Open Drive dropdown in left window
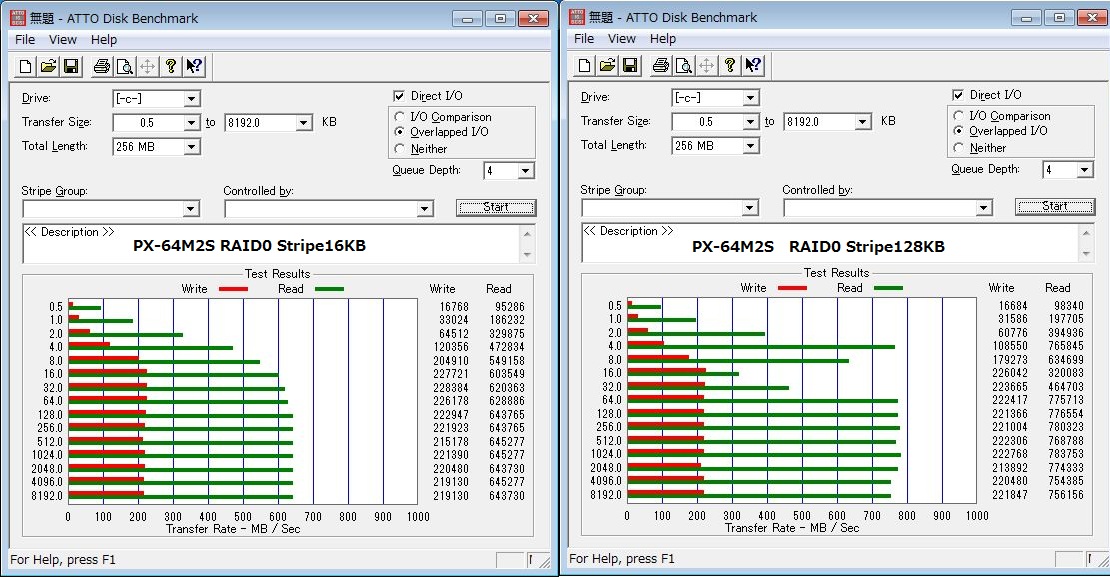Image resolution: width=1110 pixels, height=577 pixels. (x=191, y=99)
